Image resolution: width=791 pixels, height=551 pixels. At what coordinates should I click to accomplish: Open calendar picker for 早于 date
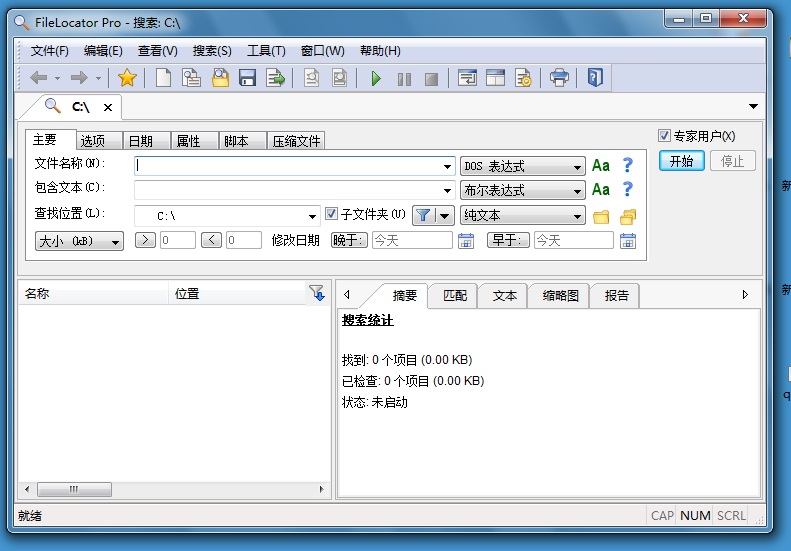(628, 241)
